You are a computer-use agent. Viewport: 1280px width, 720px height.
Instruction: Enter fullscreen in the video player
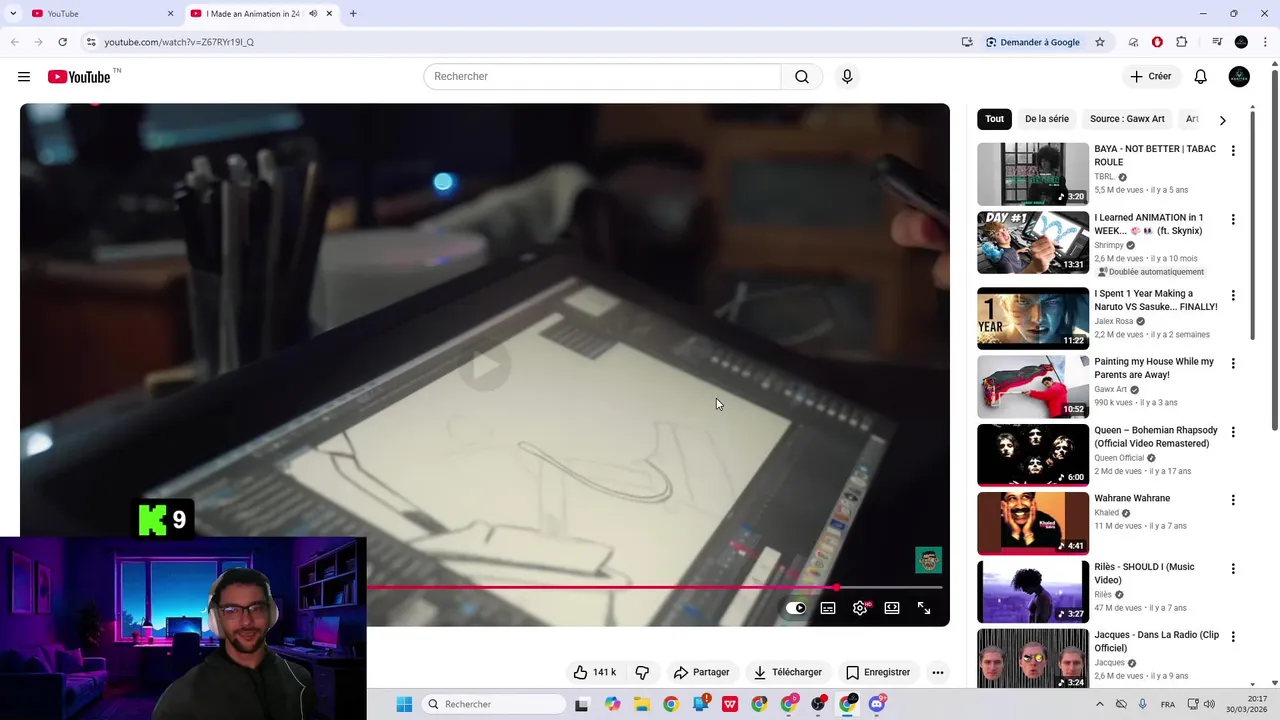pyautogui.click(x=924, y=608)
